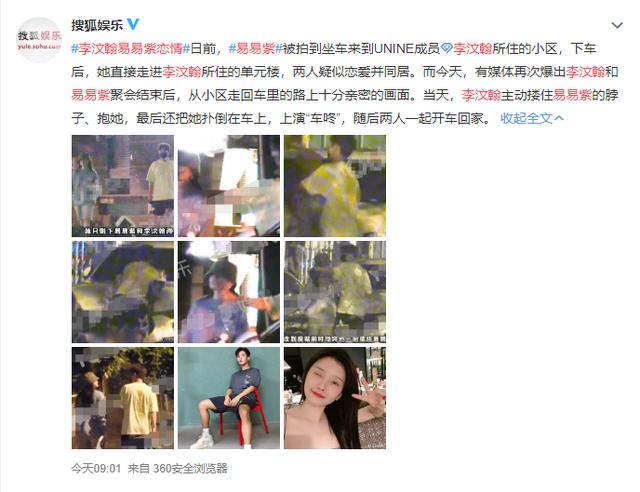Open first photo with subtitle caption

pyautogui.click(x=123, y=186)
